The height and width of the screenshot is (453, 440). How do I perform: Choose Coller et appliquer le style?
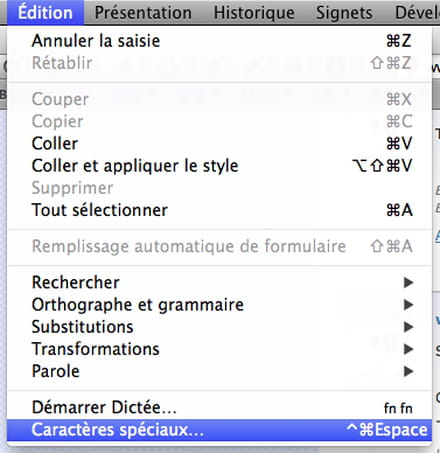[219, 166]
